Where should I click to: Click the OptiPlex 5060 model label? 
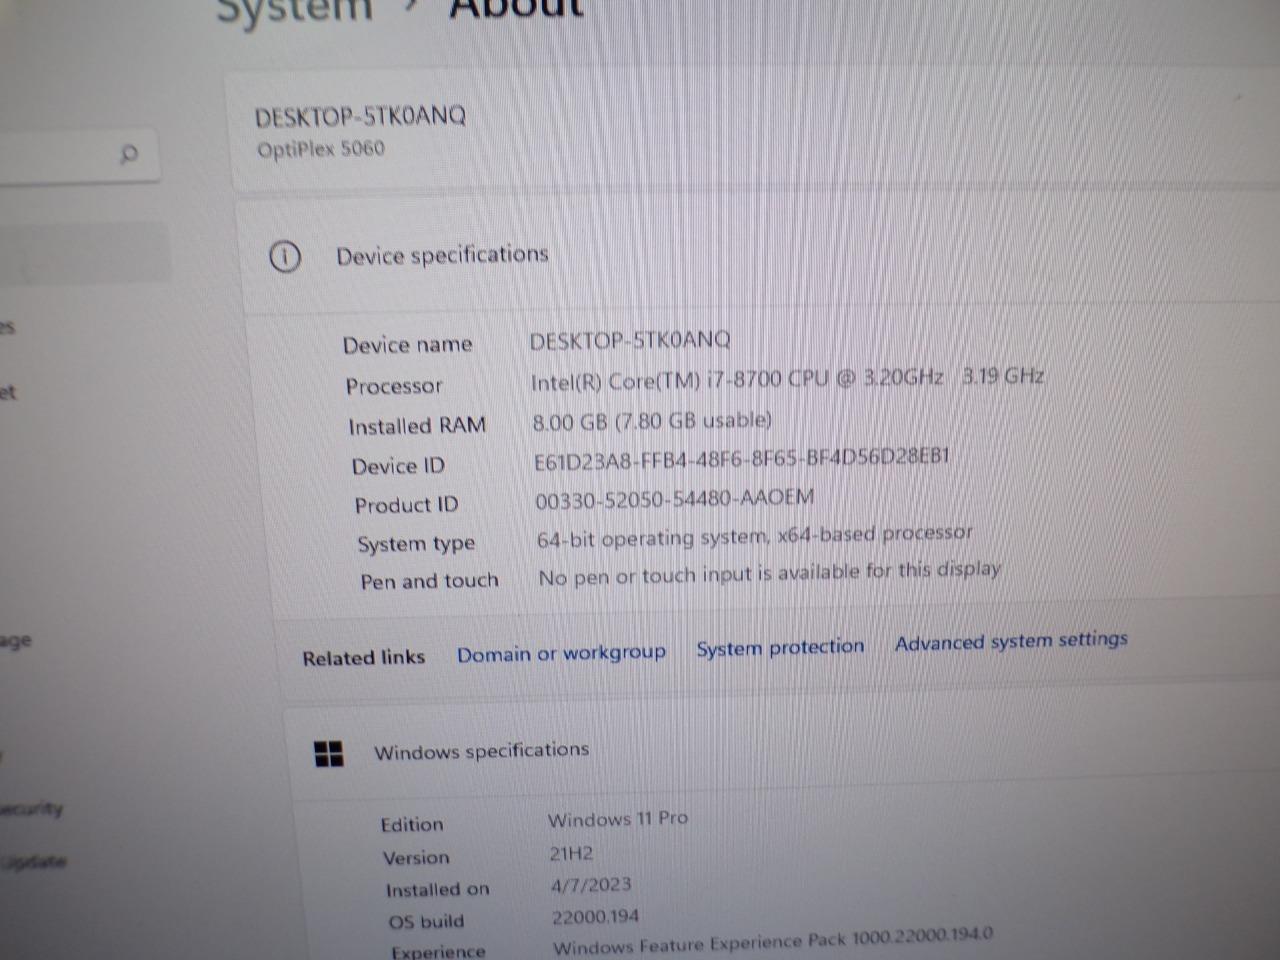click(x=321, y=150)
